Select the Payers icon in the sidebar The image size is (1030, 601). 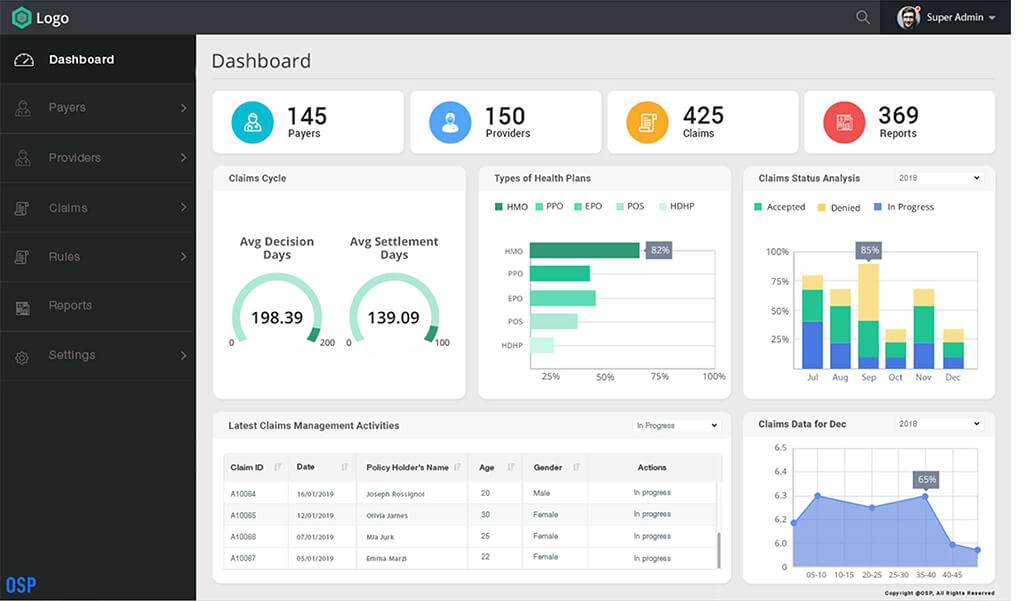22,107
